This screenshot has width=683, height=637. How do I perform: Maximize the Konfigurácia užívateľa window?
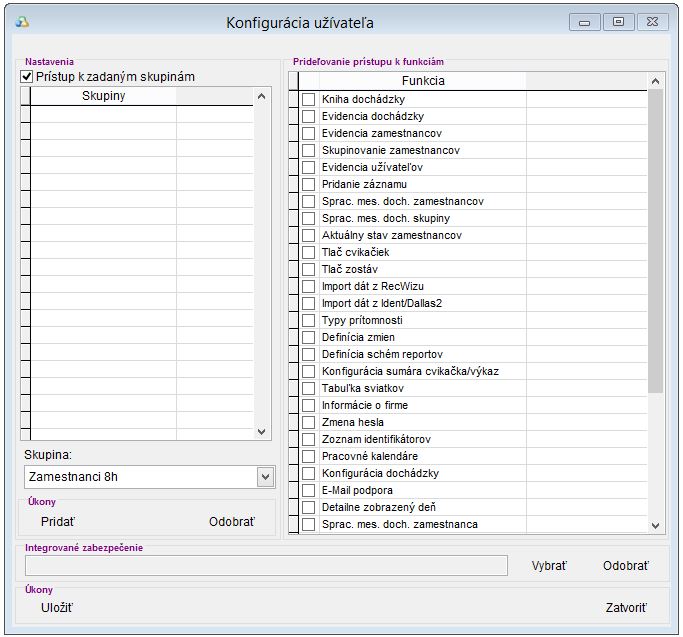click(618, 22)
